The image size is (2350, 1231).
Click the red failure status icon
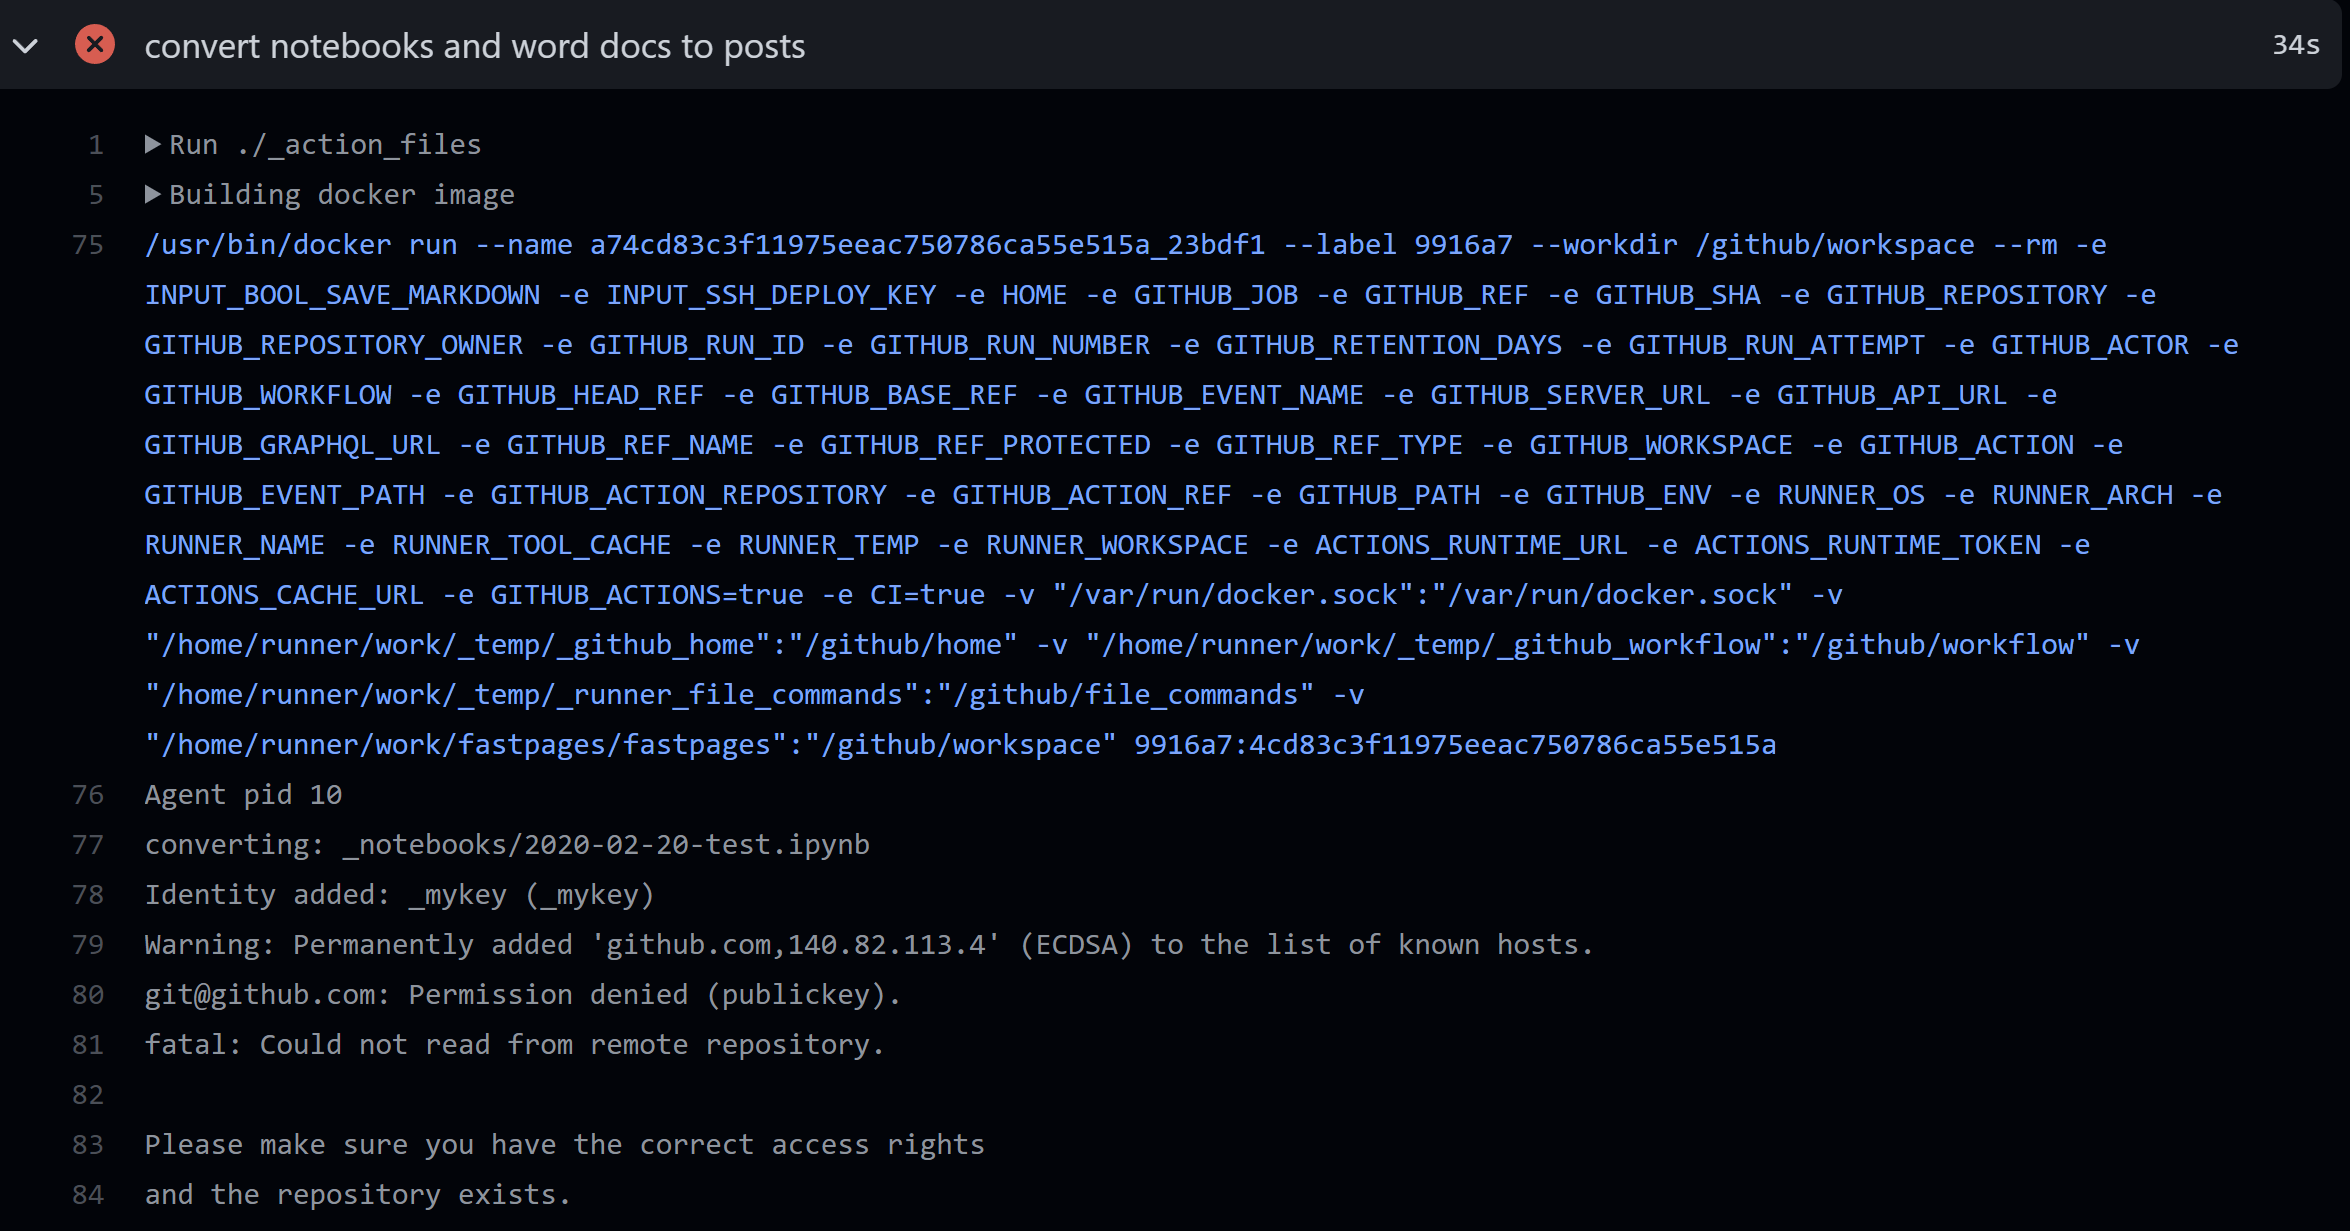pos(93,45)
